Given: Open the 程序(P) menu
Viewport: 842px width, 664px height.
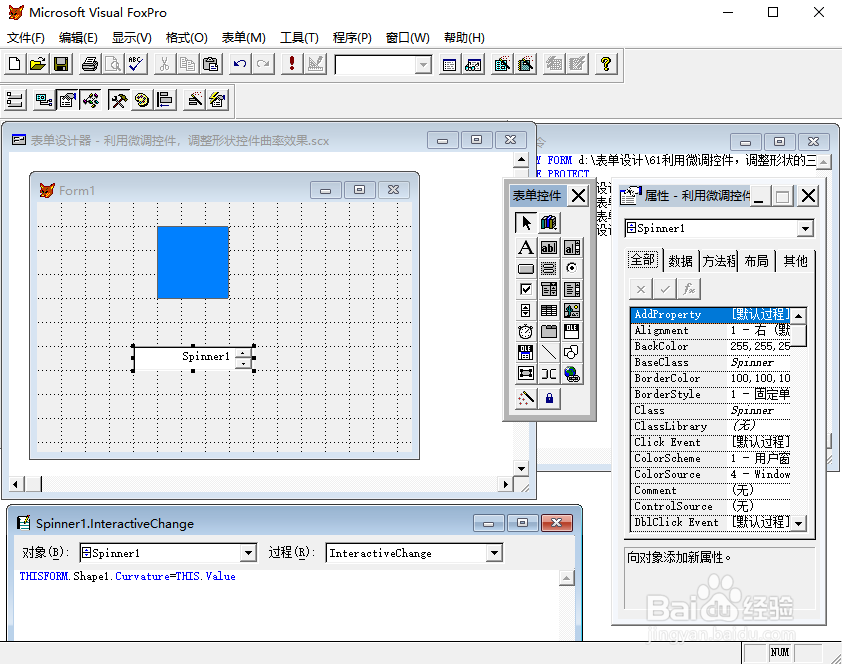Looking at the screenshot, I should [352, 38].
